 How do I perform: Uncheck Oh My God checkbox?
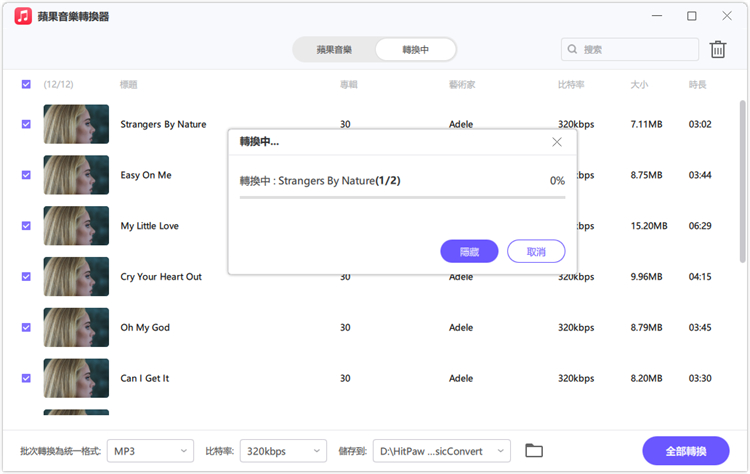(x=26, y=327)
